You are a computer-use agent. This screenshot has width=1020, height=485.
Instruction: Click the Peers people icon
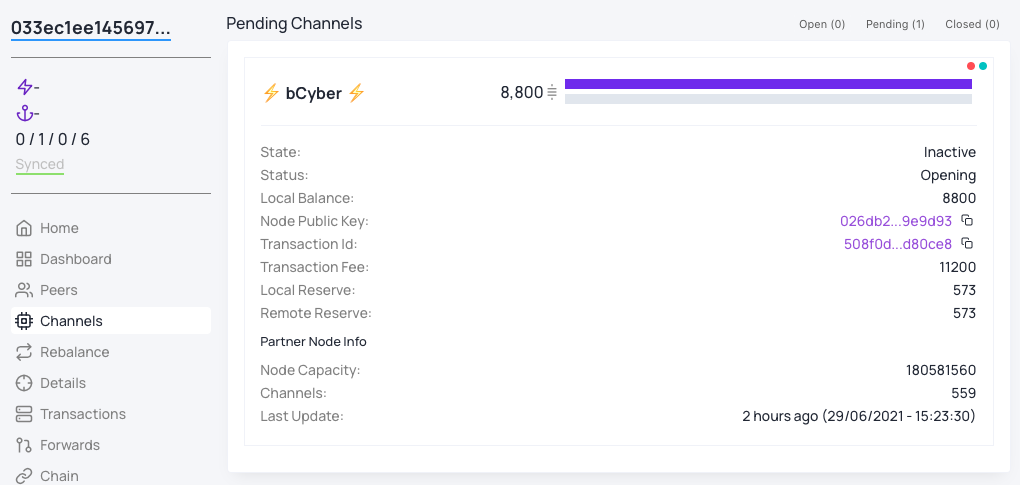pyautogui.click(x=24, y=290)
